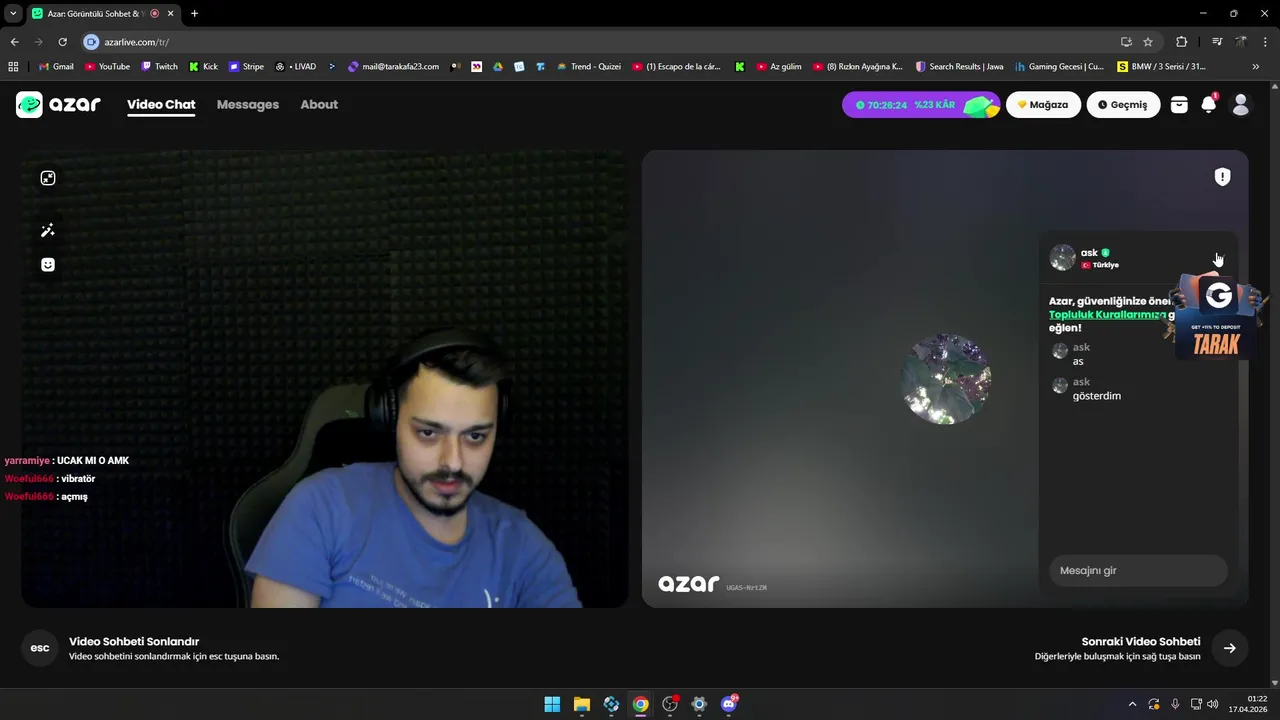Viewport: 1280px width, 720px height.
Task: Click the partner's circular avatar in video
Action: tap(945, 379)
